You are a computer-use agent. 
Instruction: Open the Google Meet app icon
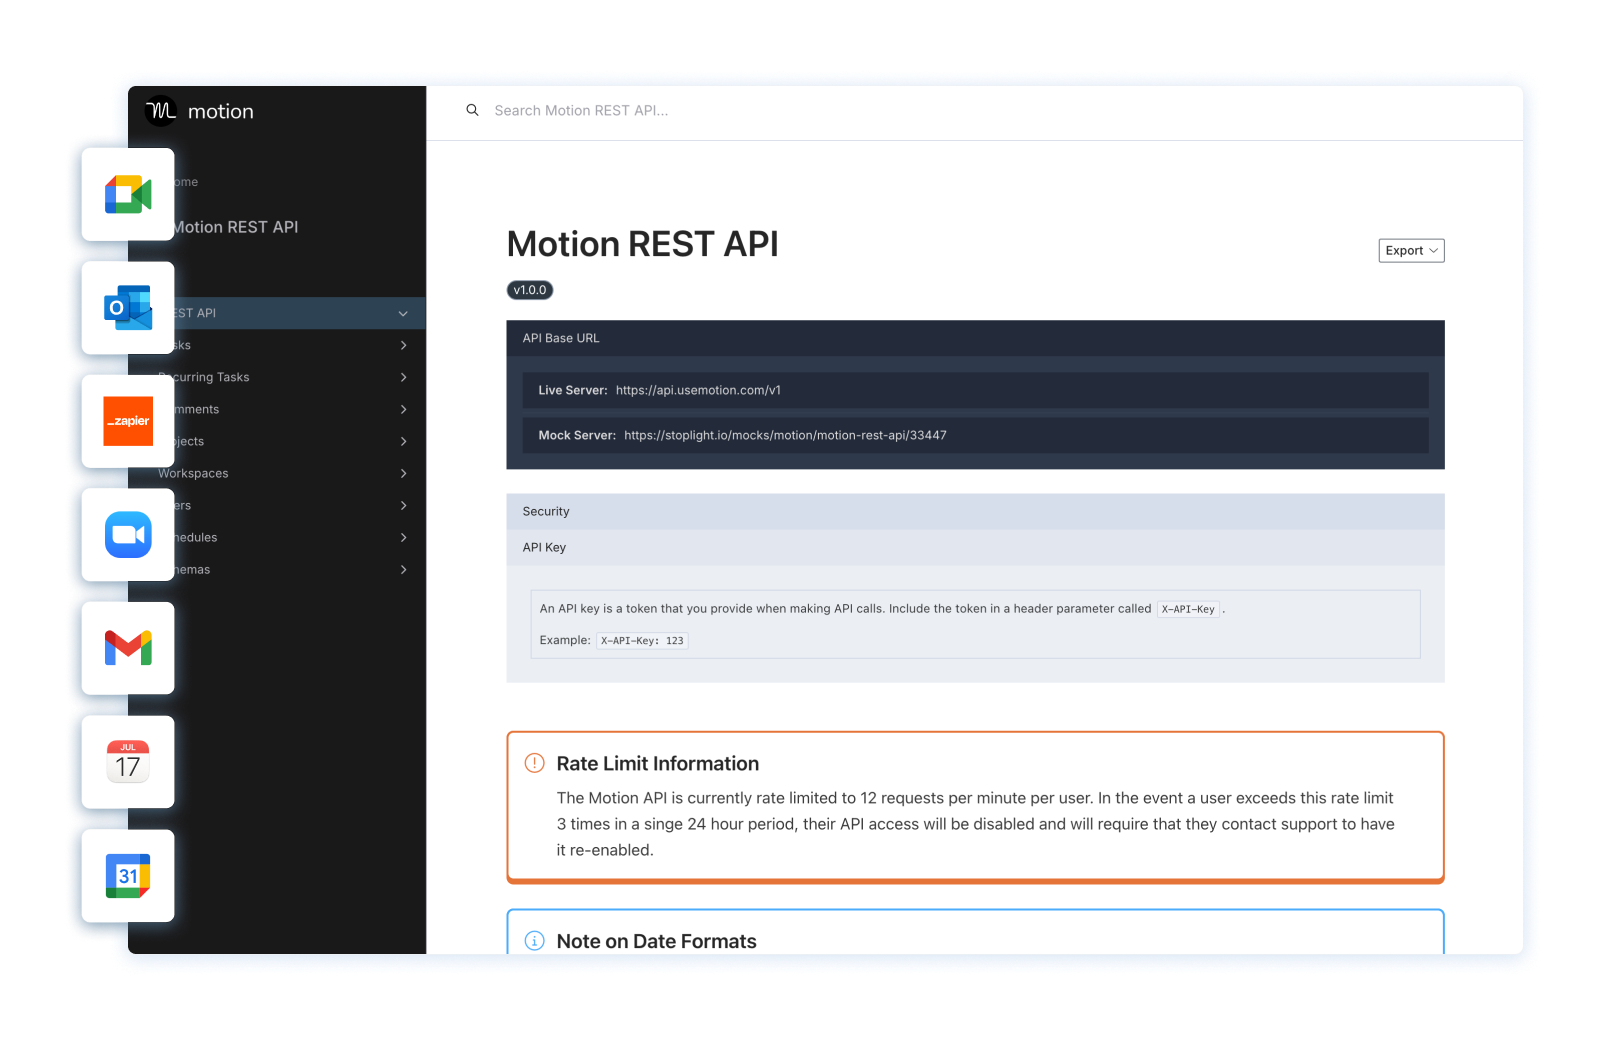click(128, 194)
